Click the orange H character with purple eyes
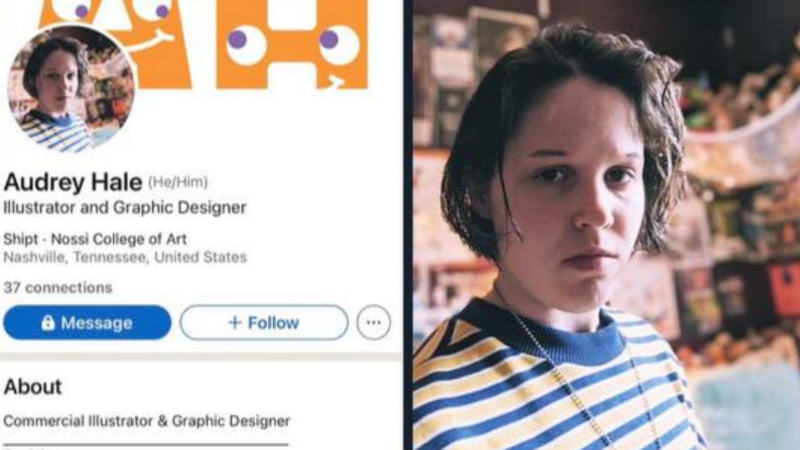 click(292, 44)
